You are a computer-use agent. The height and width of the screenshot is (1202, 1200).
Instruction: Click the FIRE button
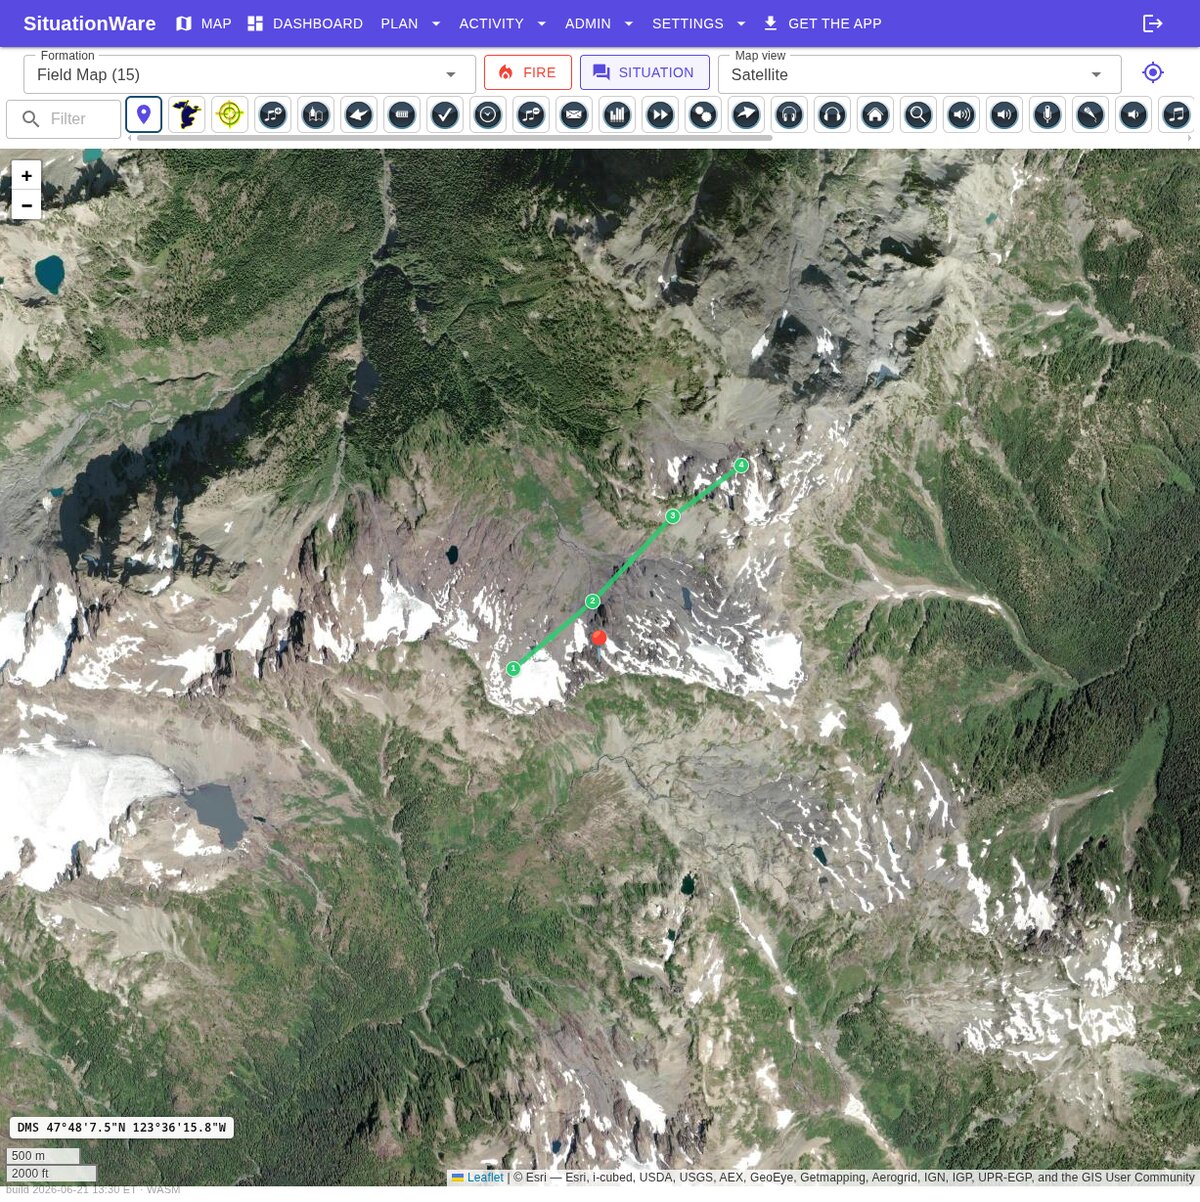[x=528, y=72]
